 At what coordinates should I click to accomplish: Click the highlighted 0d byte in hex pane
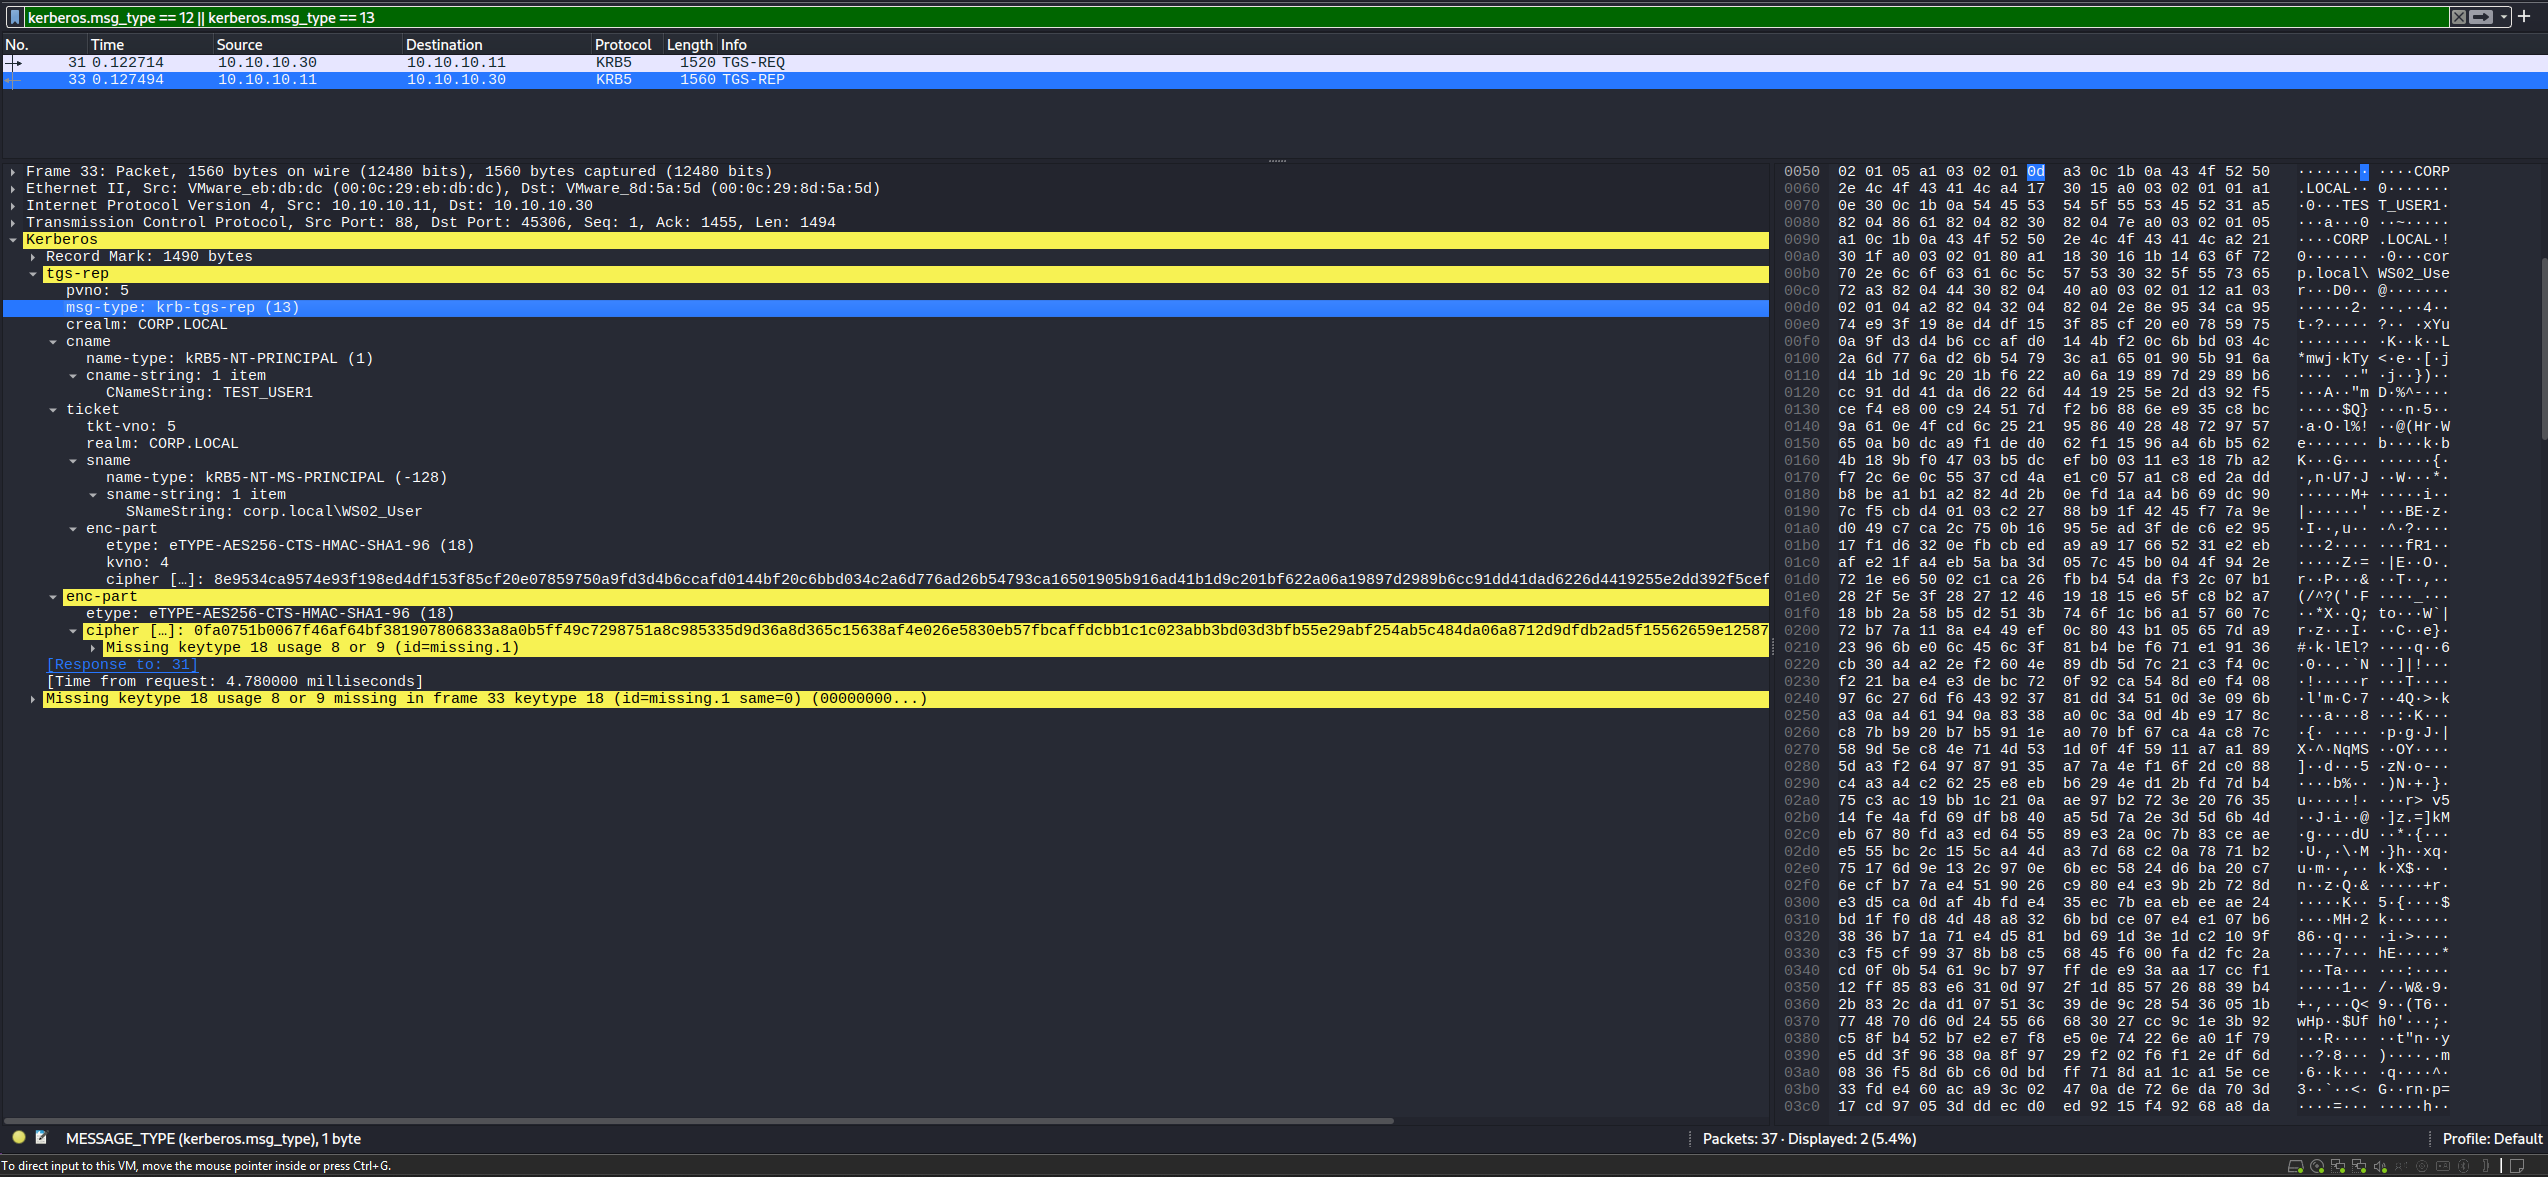2035,172
